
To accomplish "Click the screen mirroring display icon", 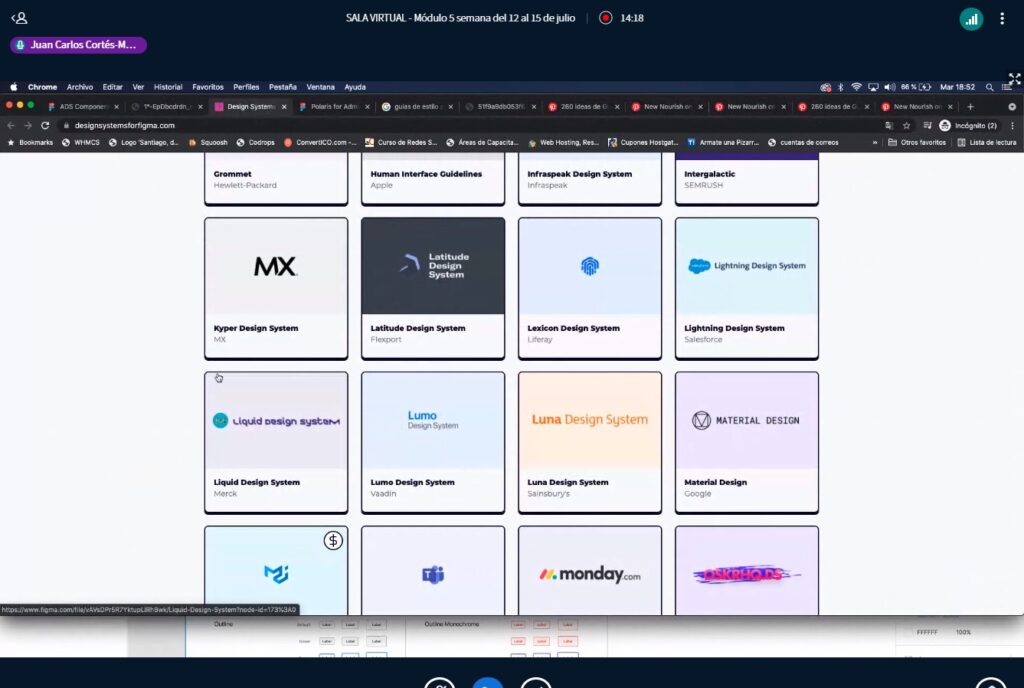I will tap(873, 87).
